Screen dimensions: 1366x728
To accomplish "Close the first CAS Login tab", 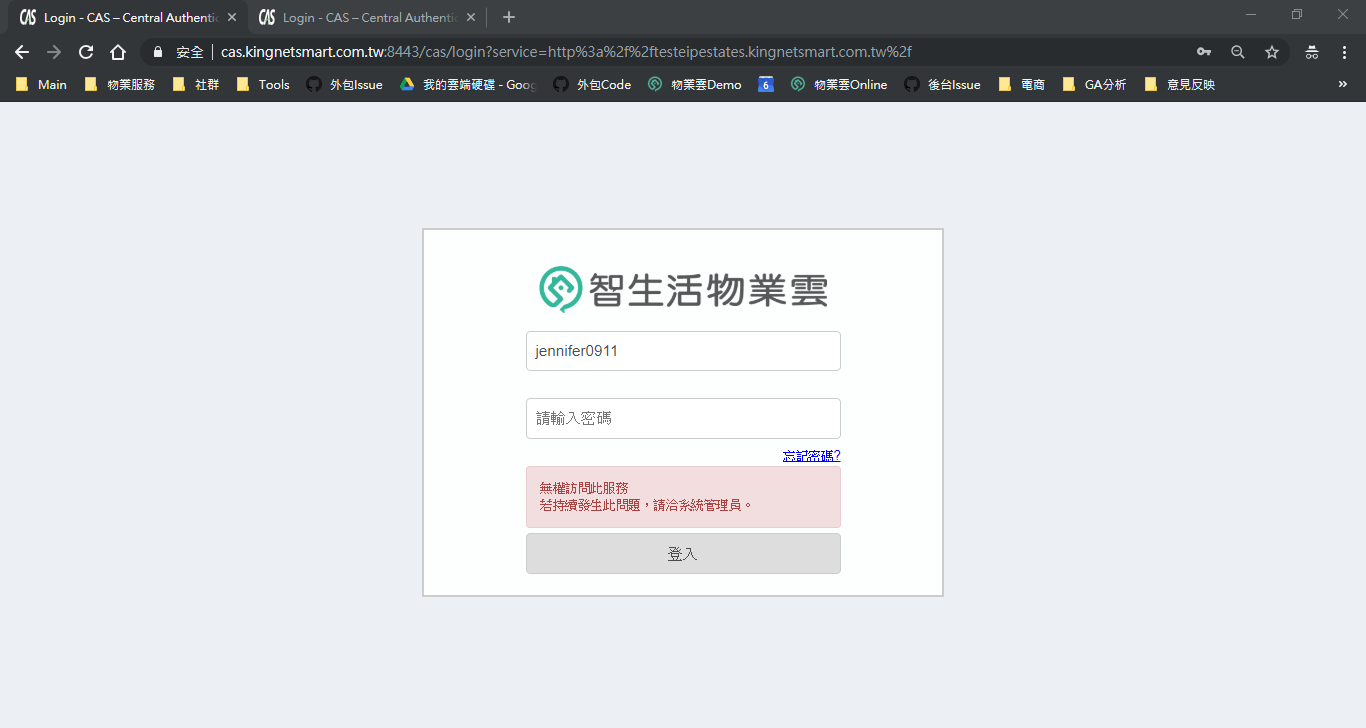I will coord(232,17).
